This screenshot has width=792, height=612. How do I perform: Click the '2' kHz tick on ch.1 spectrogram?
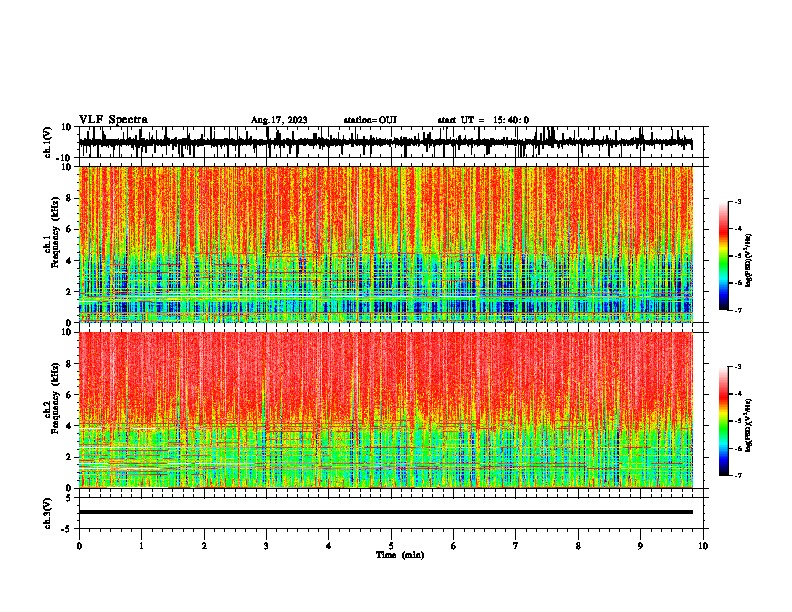(x=70, y=292)
